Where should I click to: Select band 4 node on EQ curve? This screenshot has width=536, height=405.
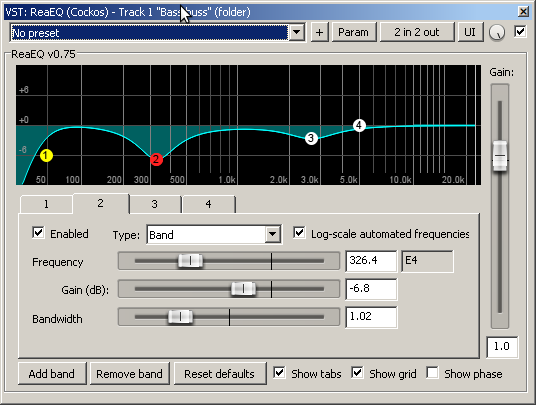(359, 125)
